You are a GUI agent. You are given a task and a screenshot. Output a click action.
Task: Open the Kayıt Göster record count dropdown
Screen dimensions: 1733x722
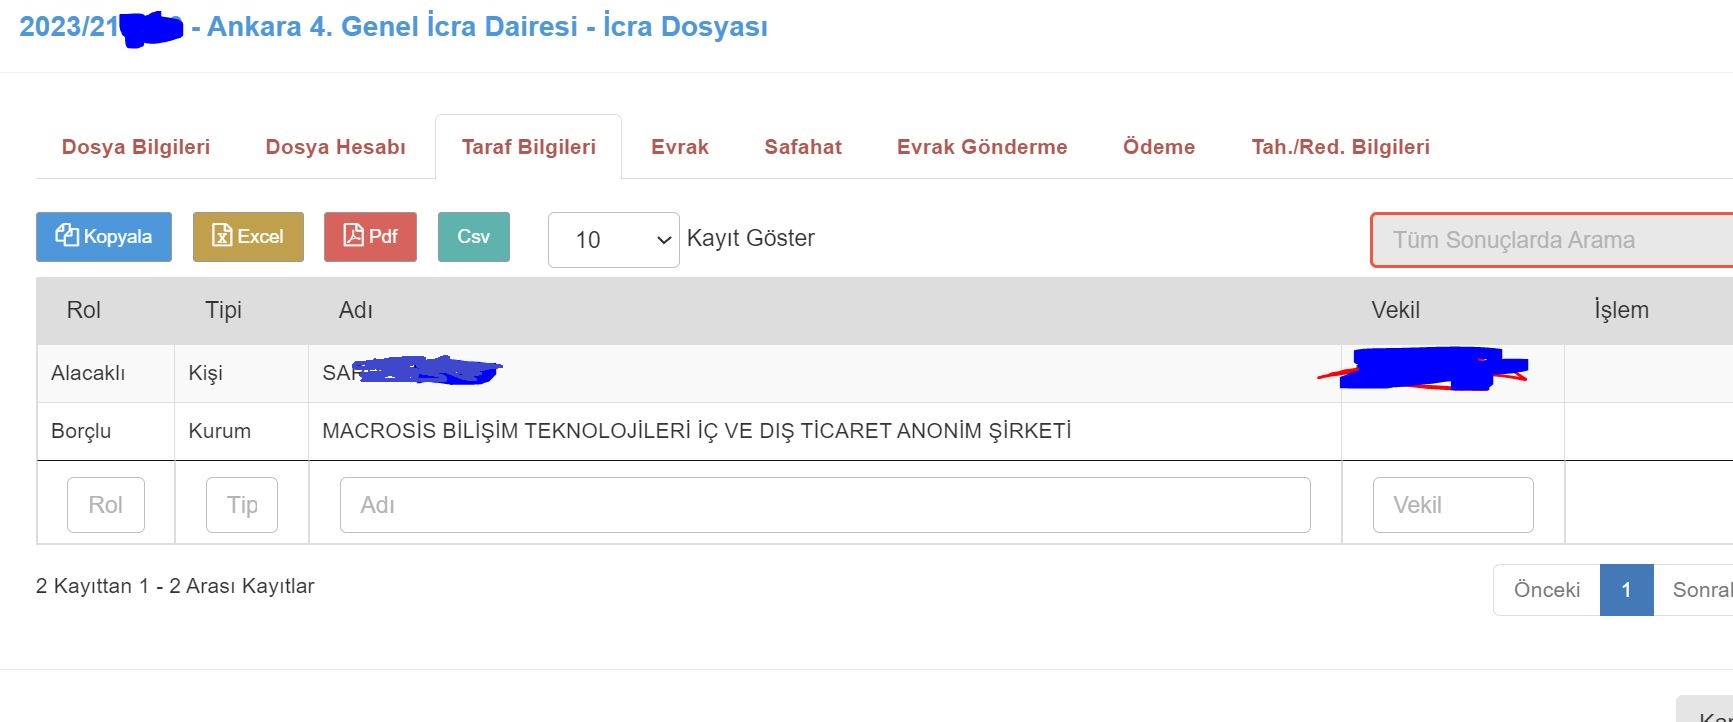[613, 240]
